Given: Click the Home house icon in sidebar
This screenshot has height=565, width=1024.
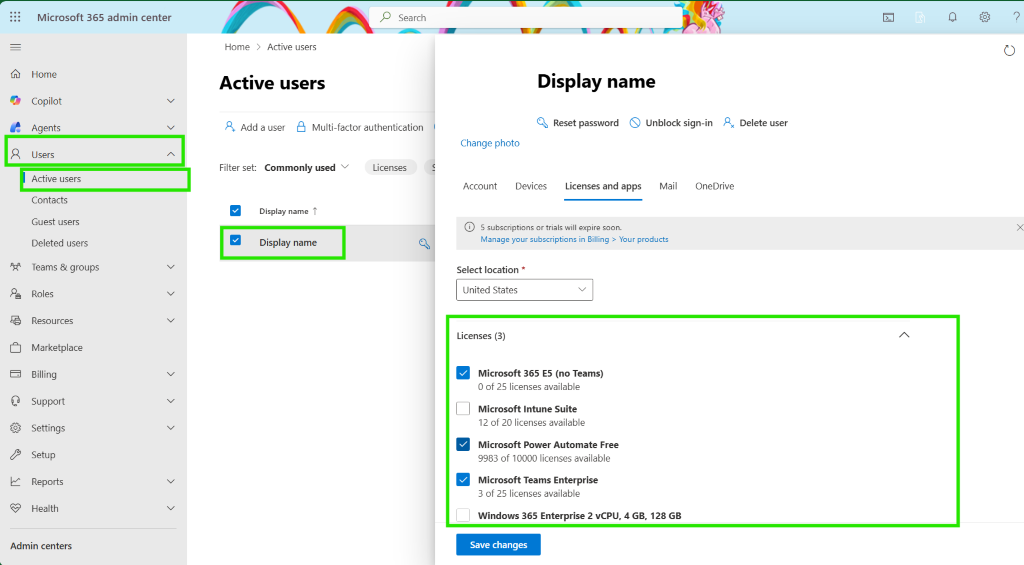Looking at the screenshot, I should pyautogui.click(x=16, y=74).
